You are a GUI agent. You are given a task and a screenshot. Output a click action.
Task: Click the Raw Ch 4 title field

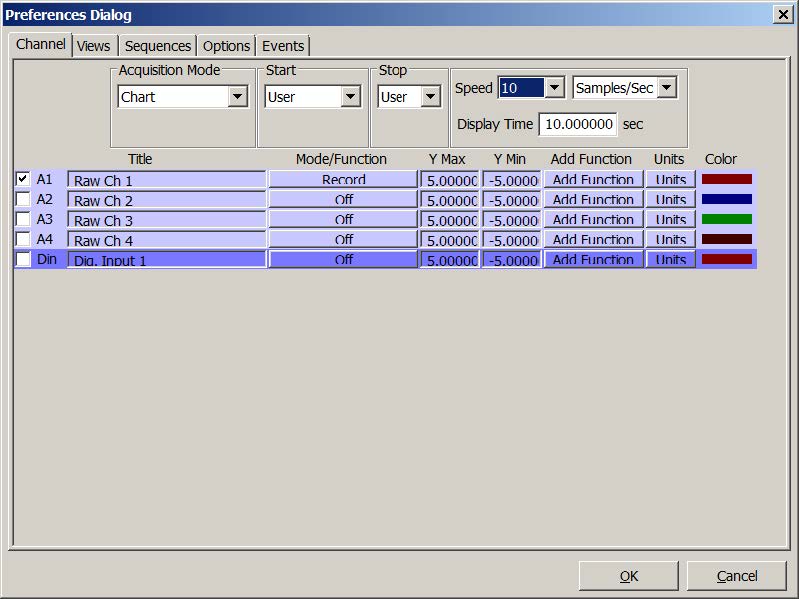tap(167, 239)
